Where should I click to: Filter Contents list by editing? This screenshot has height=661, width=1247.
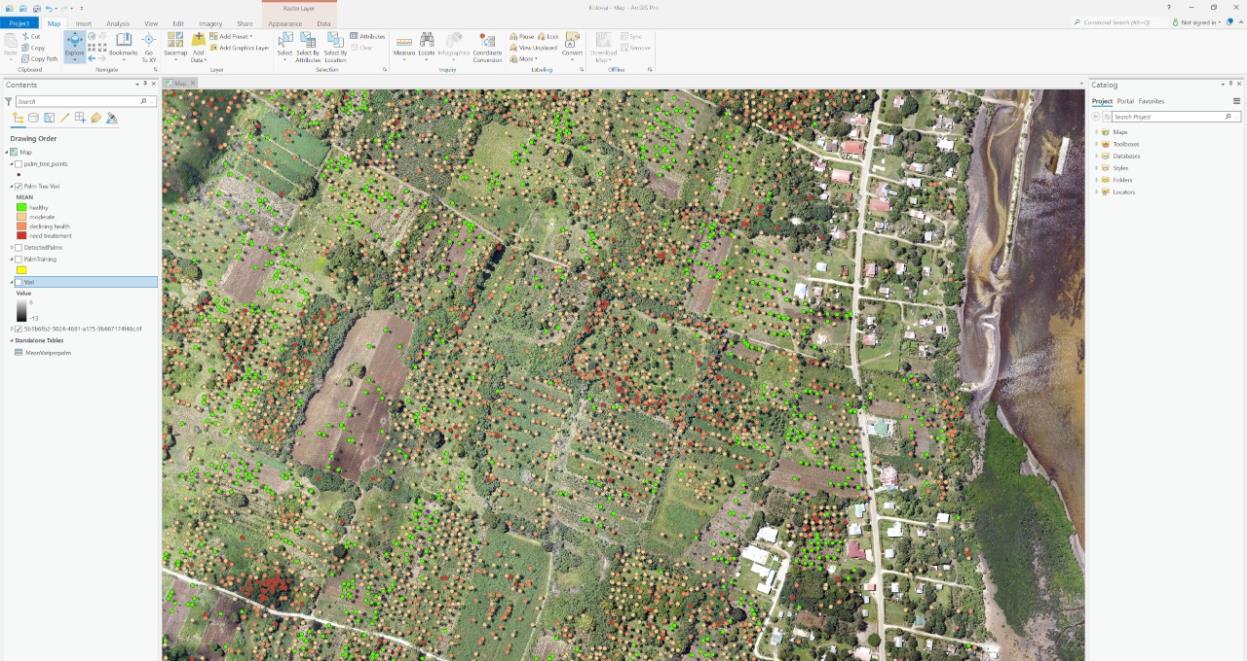[64, 118]
